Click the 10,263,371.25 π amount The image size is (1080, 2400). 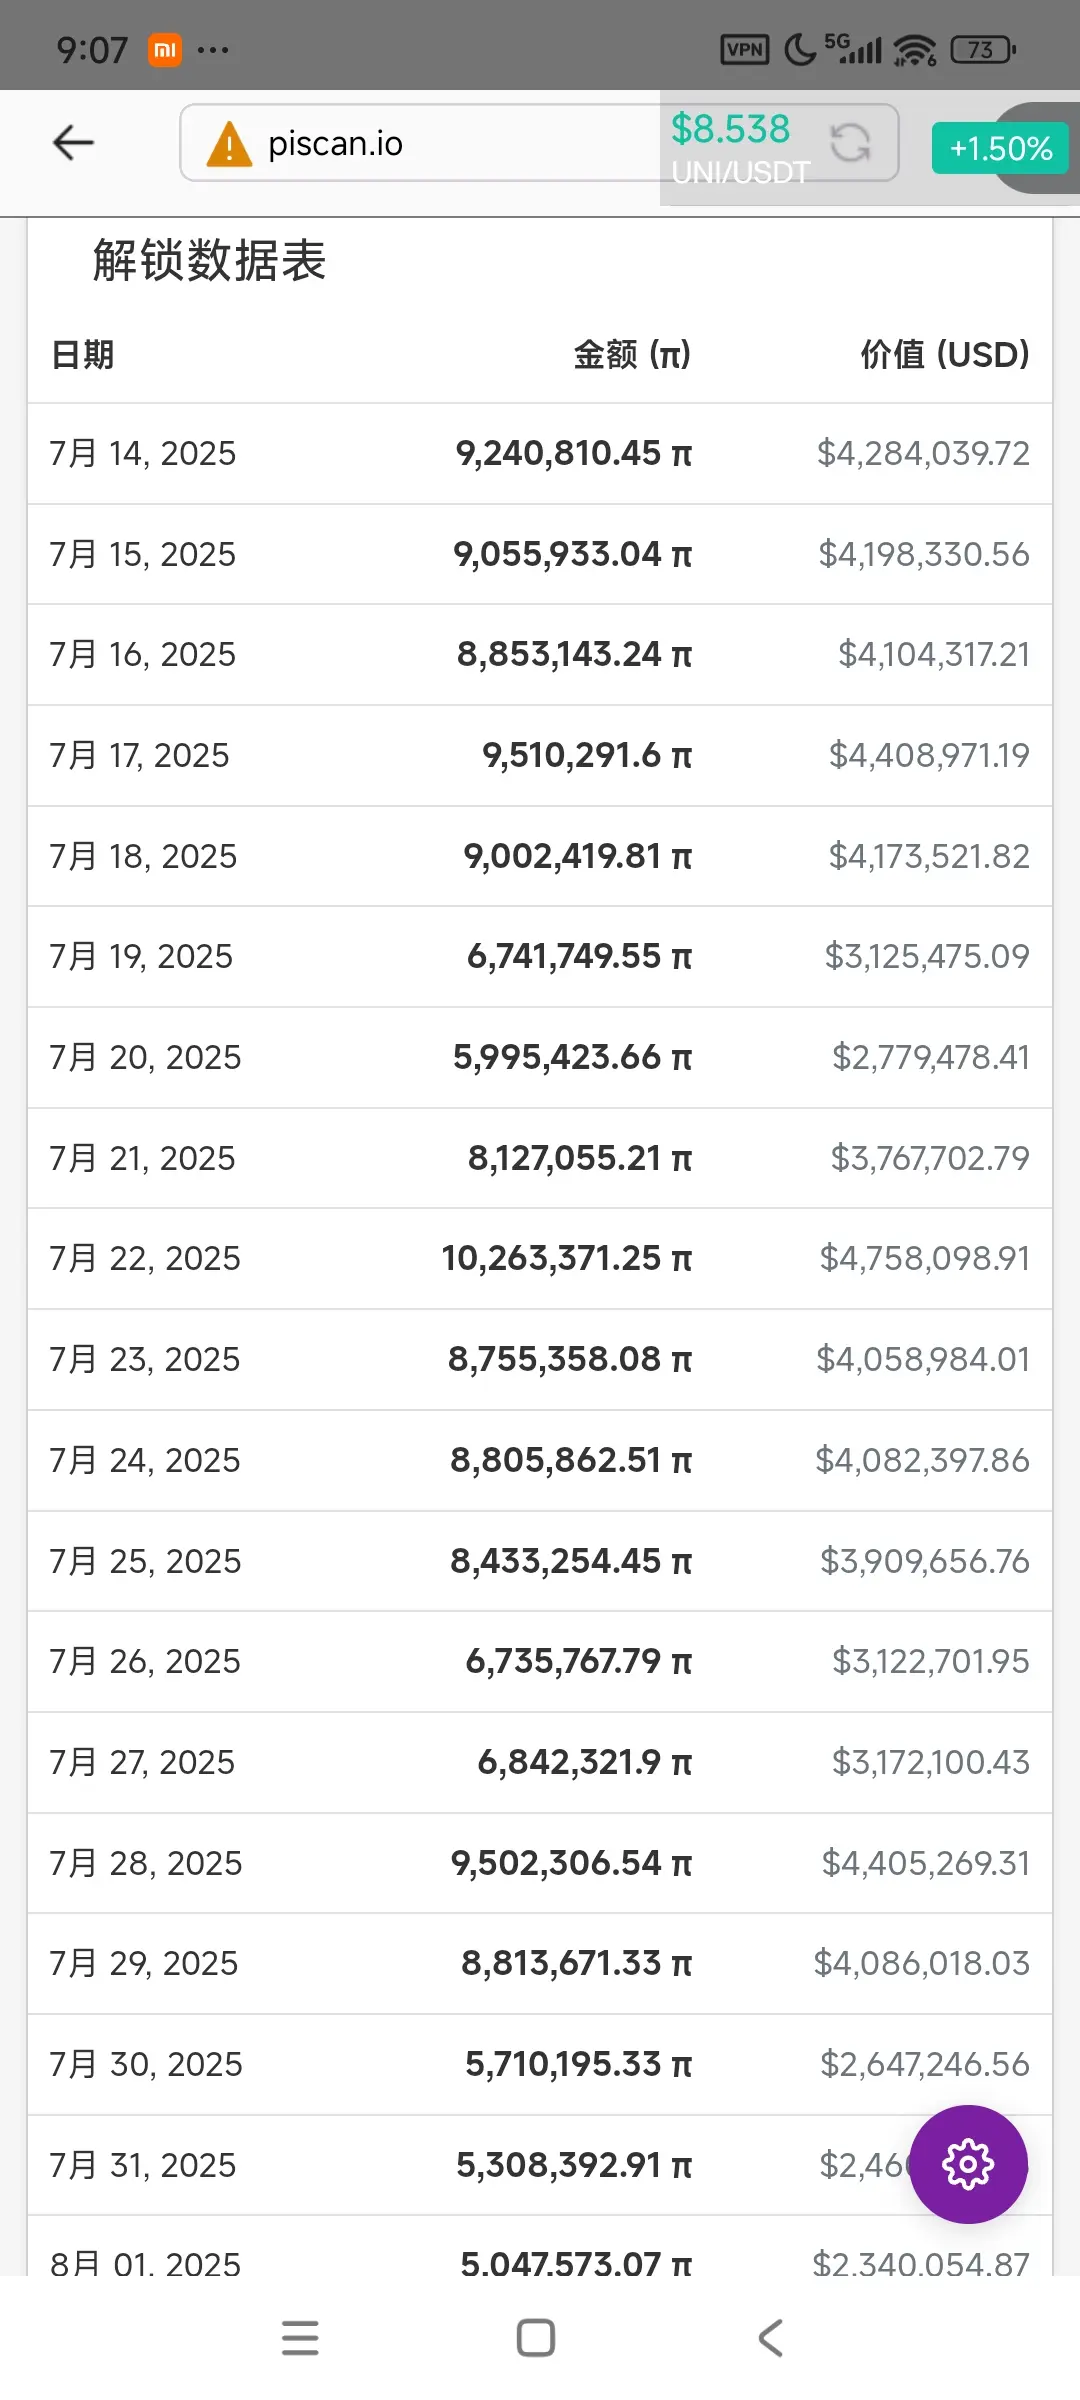(567, 1258)
